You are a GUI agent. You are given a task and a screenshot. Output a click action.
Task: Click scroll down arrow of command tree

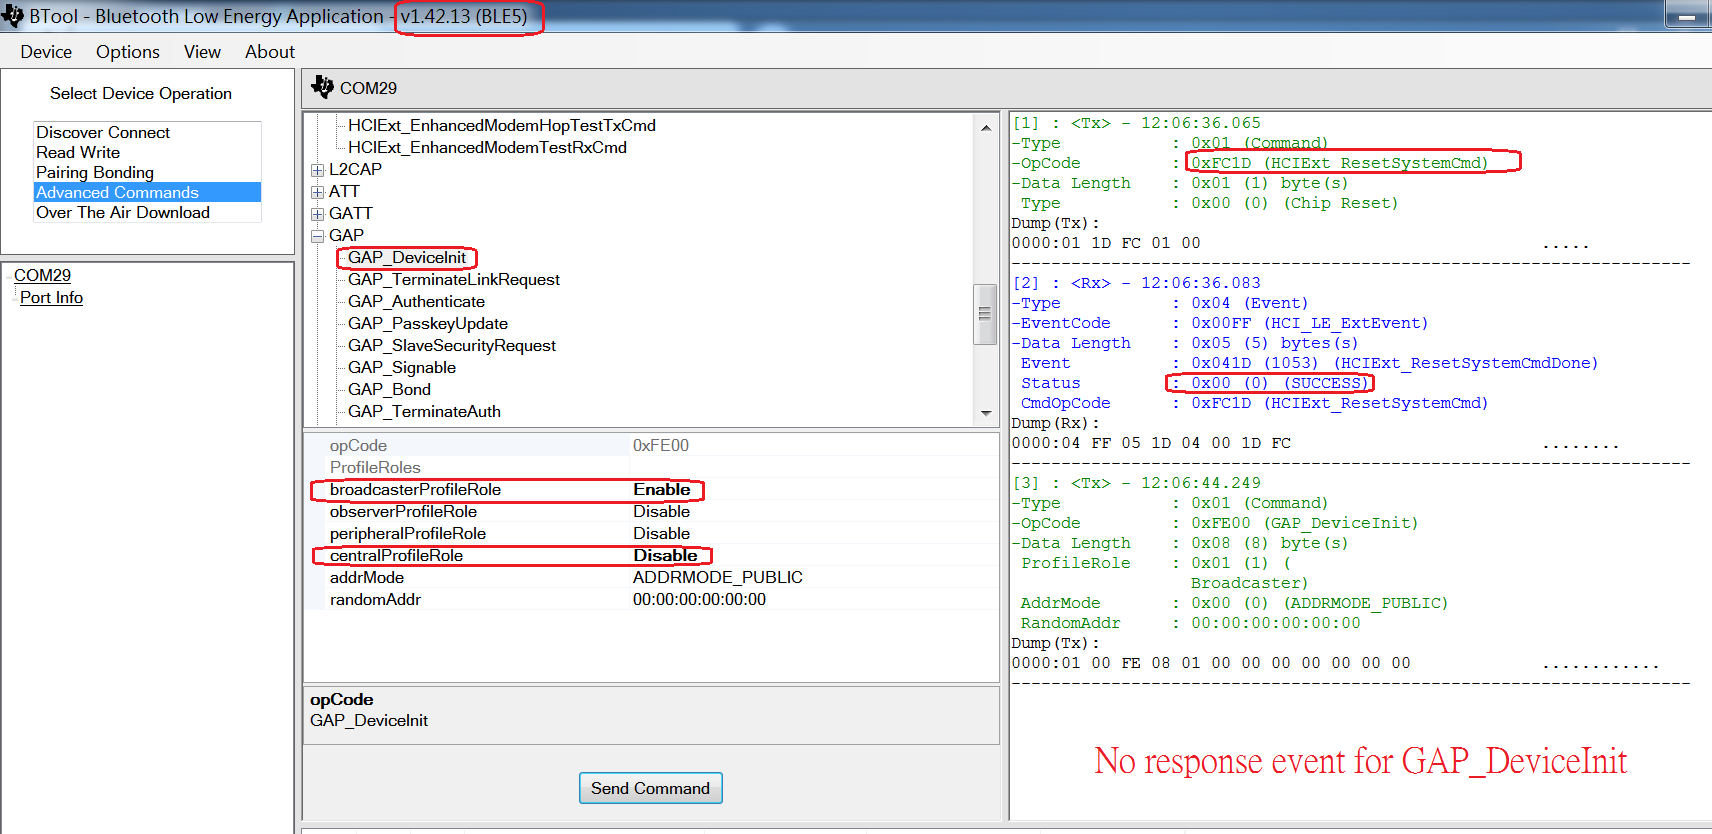[986, 413]
